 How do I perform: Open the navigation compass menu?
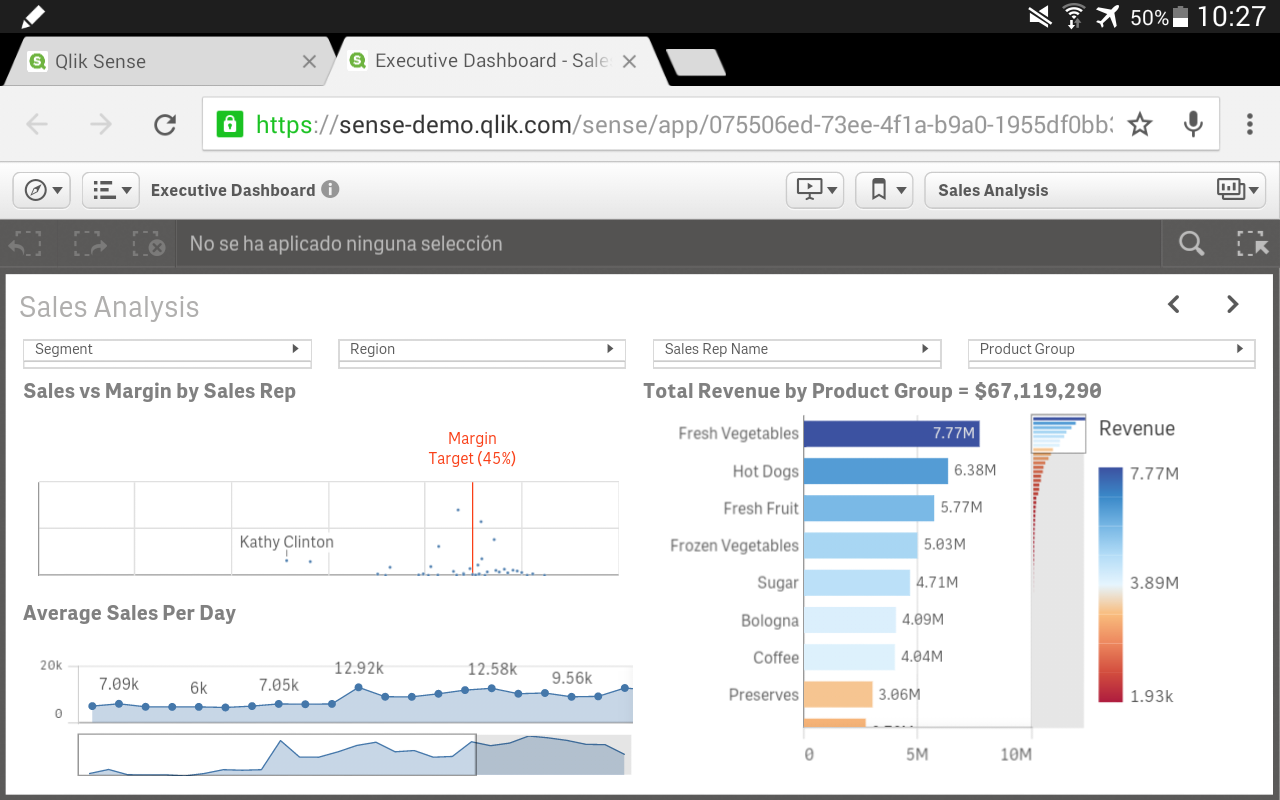click(41, 190)
